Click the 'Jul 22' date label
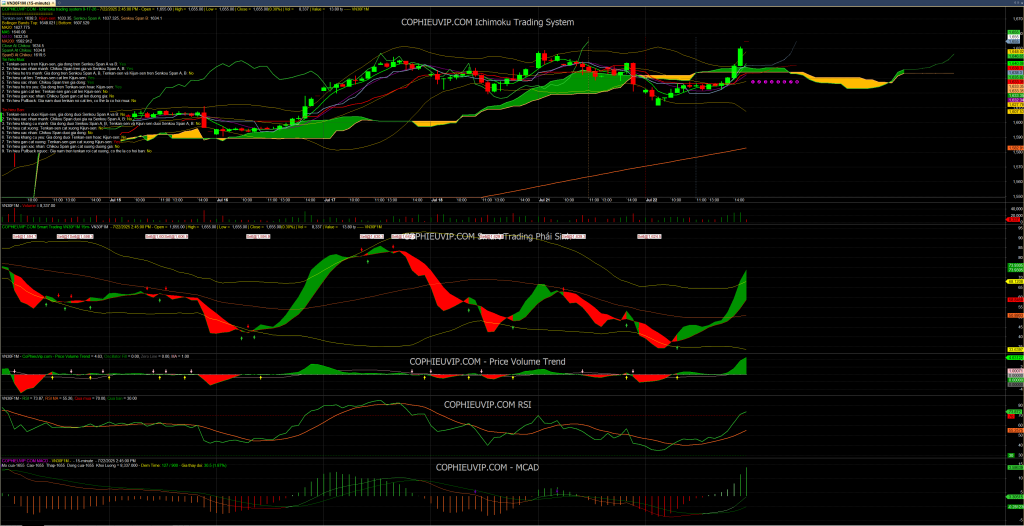The image size is (1024, 526). [x=651, y=199]
